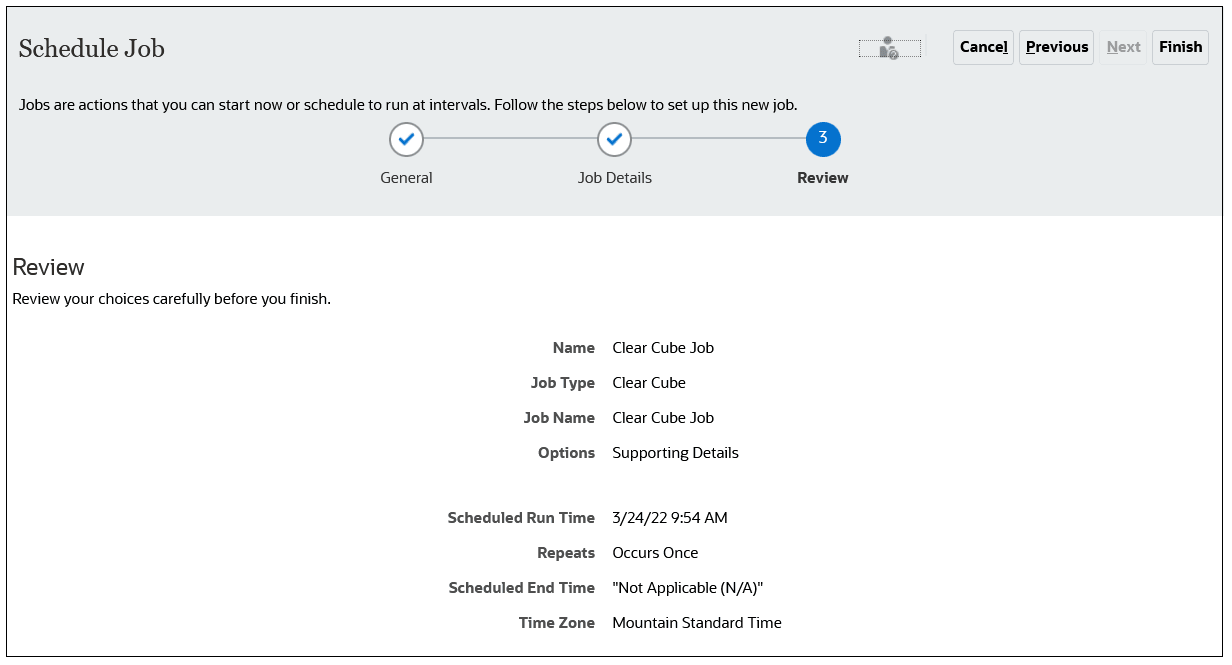Click the Name value Clear Cube Job
This screenshot has height=665, width=1232.
(662, 347)
